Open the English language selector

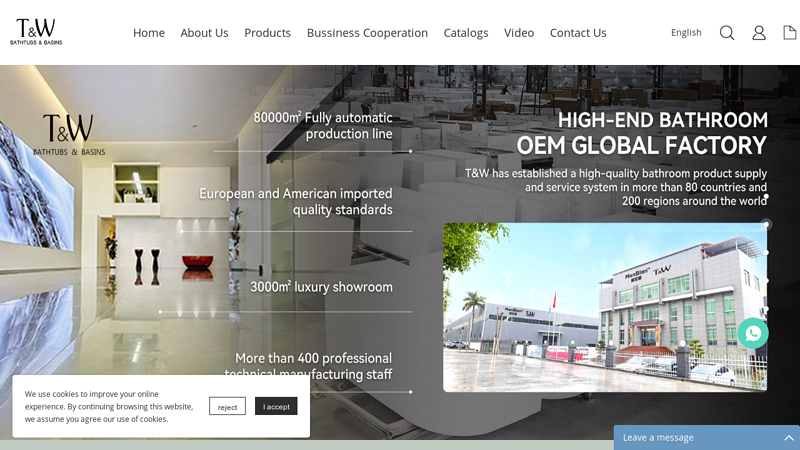(x=686, y=33)
